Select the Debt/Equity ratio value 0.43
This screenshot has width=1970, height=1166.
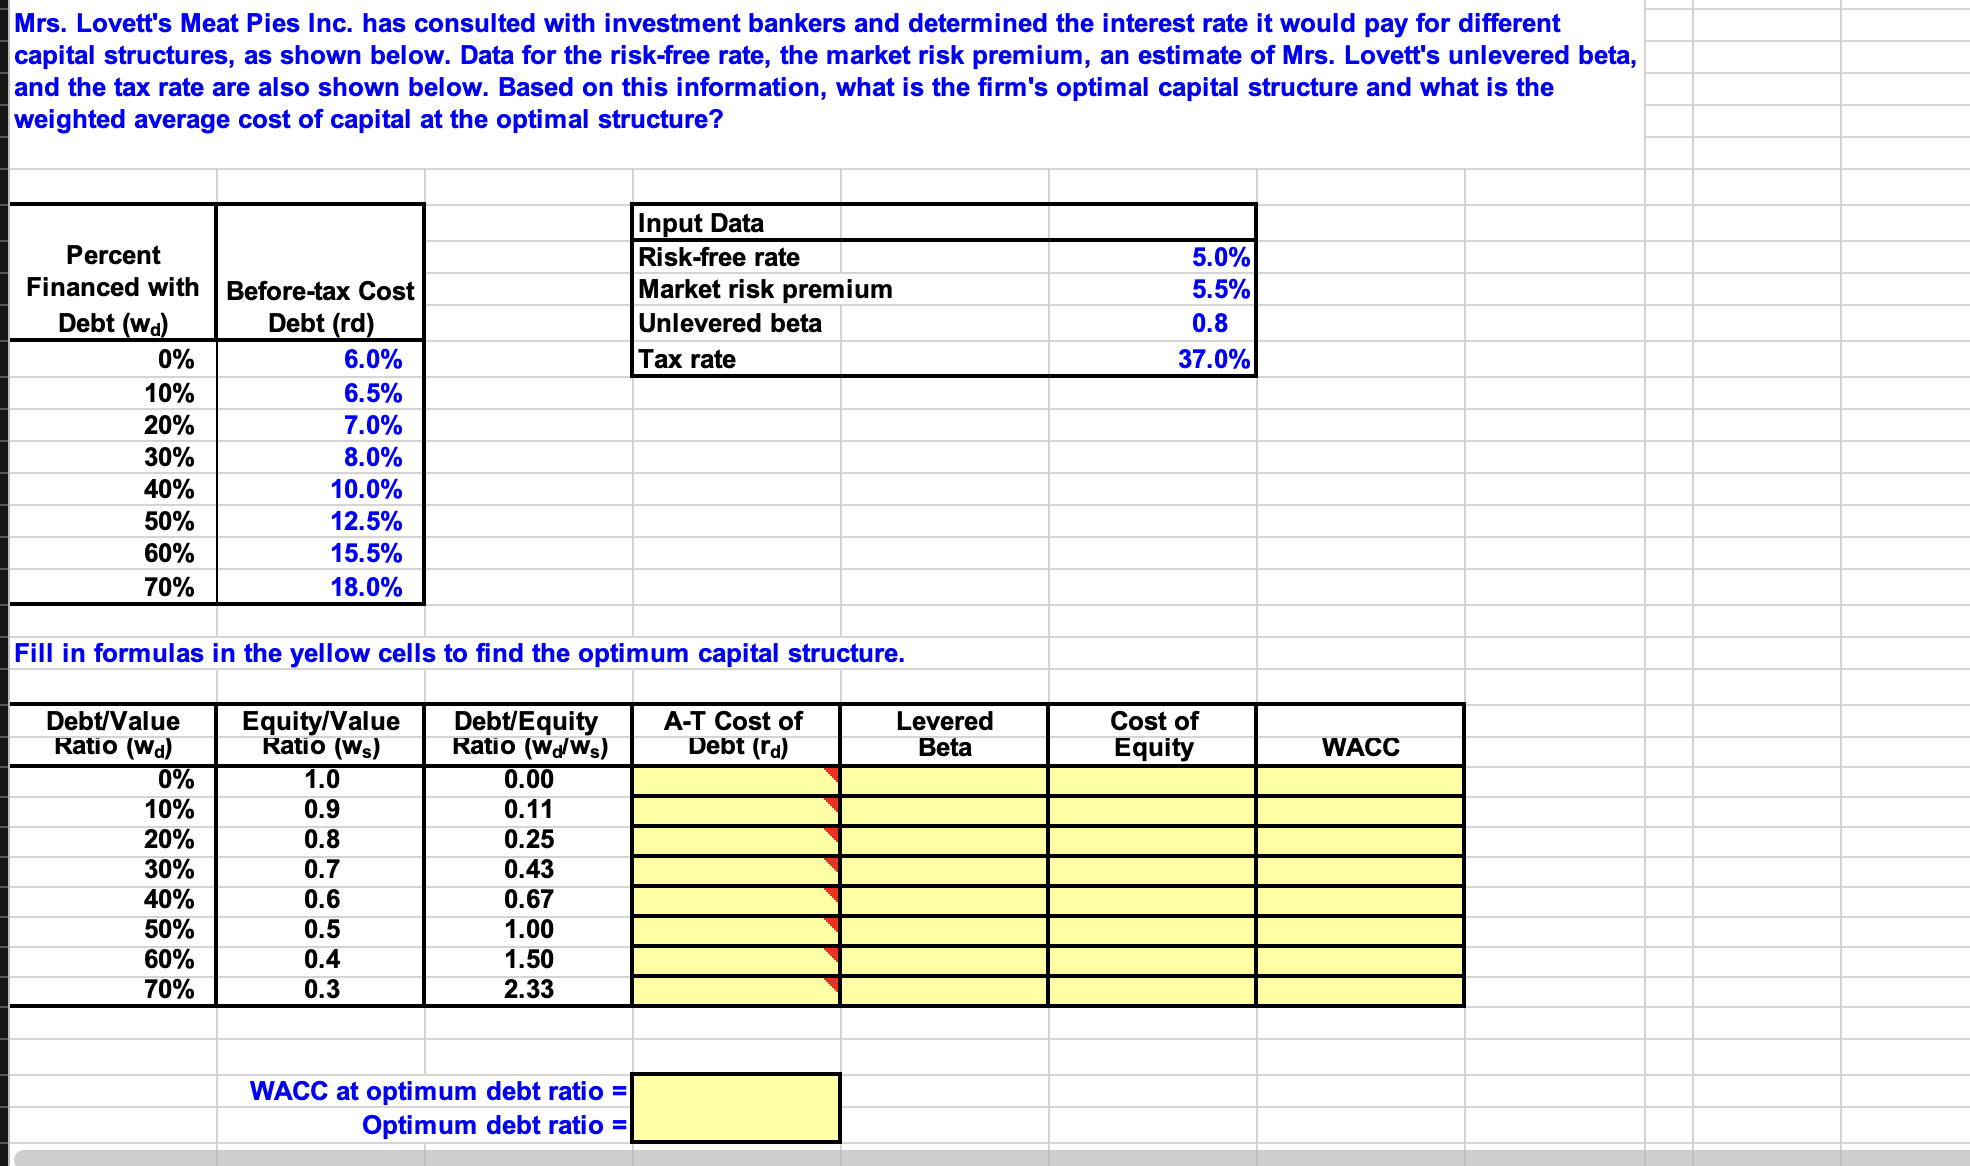coord(528,869)
